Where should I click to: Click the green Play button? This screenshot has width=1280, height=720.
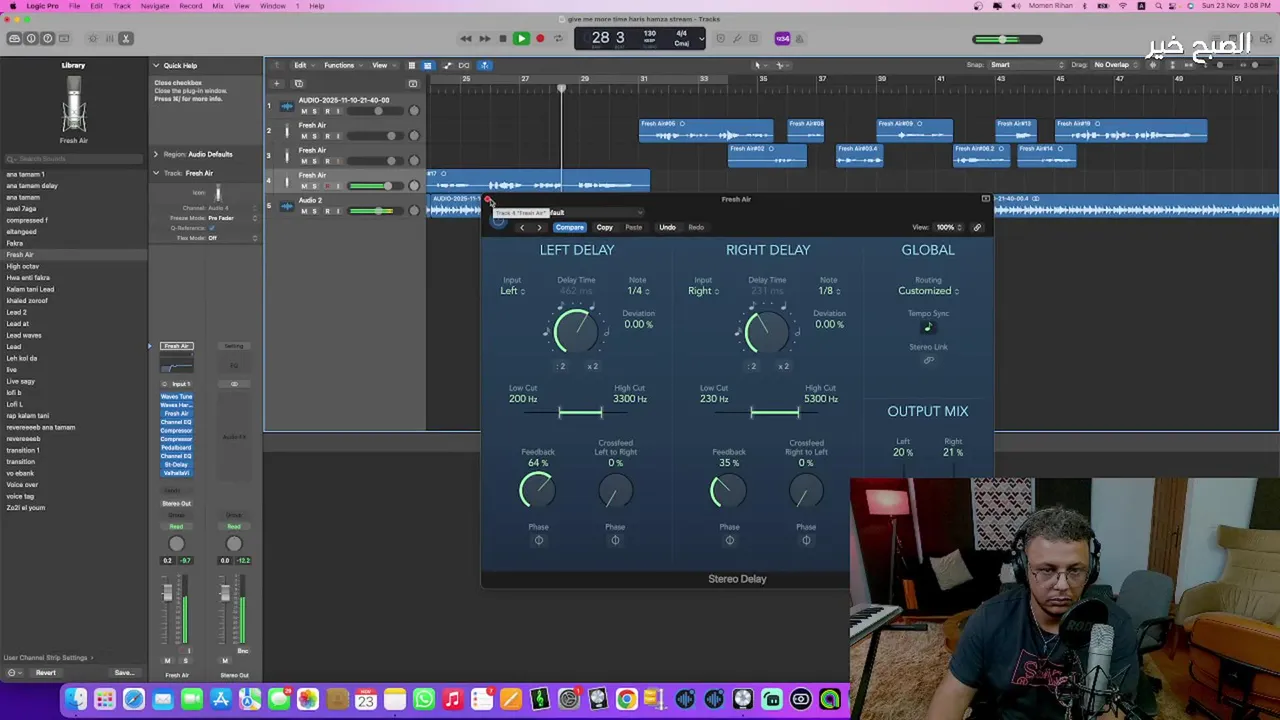point(521,38)
